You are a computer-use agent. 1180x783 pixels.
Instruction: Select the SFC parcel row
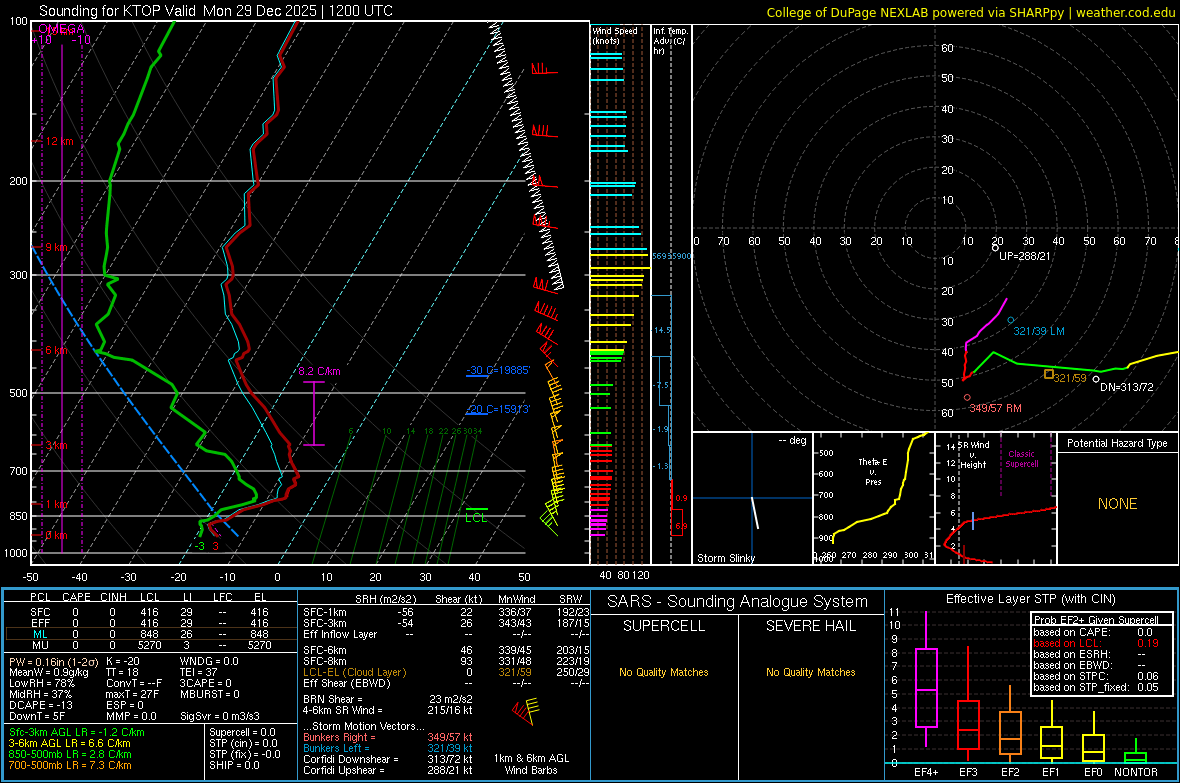coord(150,613)
